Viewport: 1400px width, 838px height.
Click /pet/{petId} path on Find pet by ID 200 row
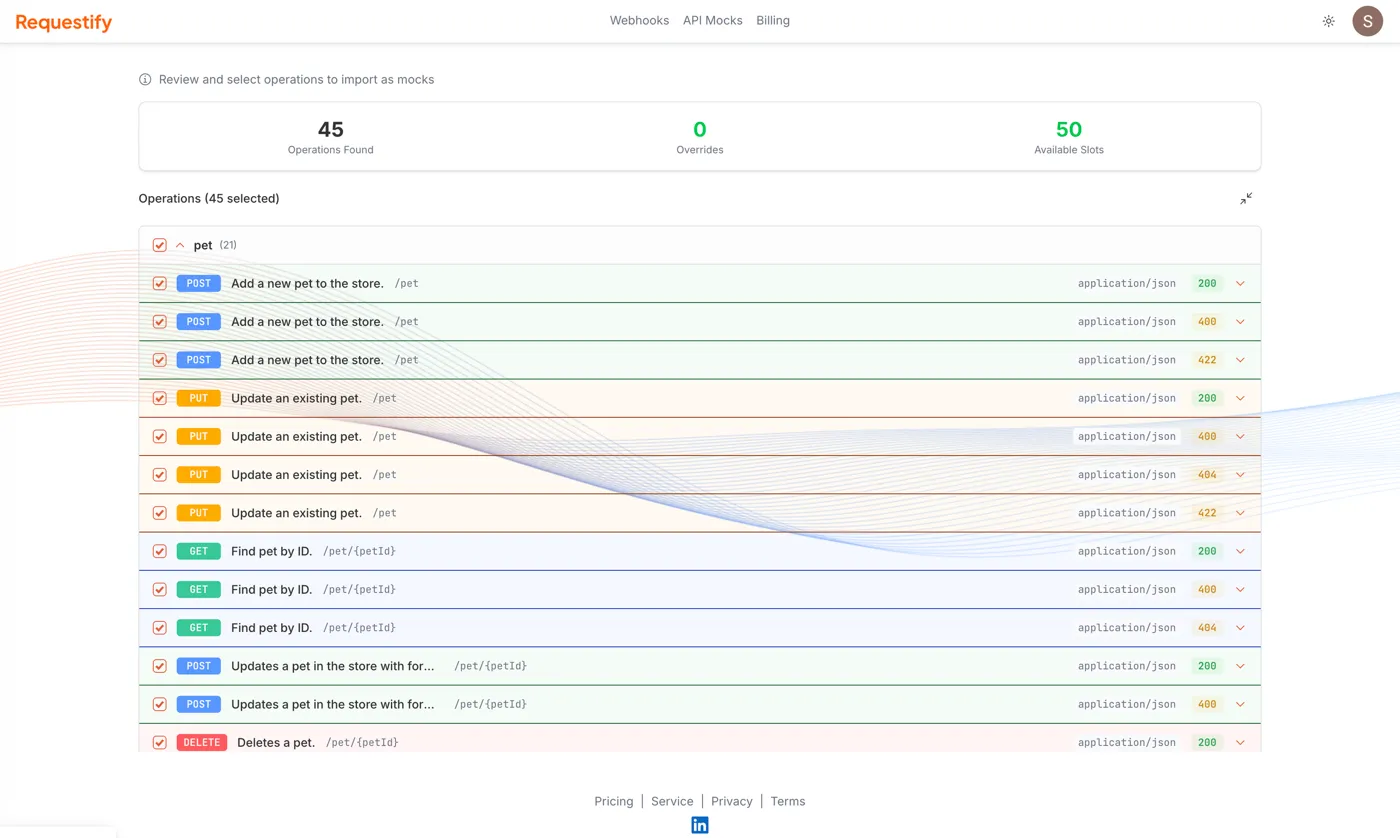pos(360,551)
